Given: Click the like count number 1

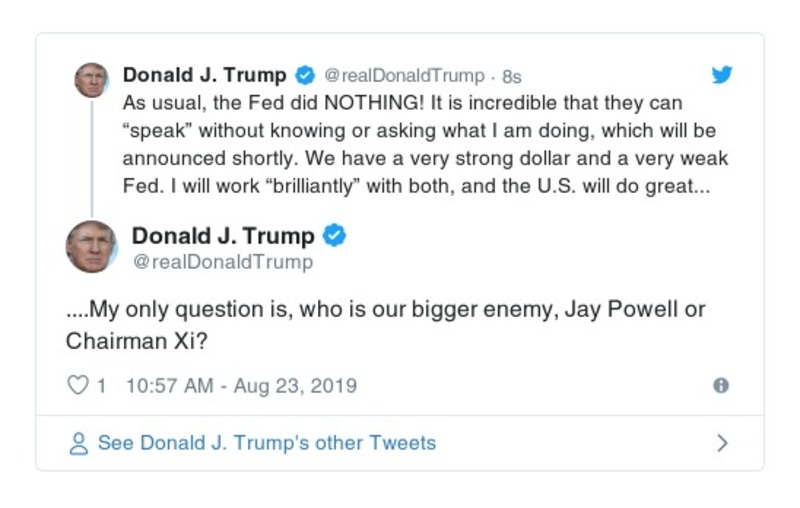Looking at the screenshot, I should [101, 386].
